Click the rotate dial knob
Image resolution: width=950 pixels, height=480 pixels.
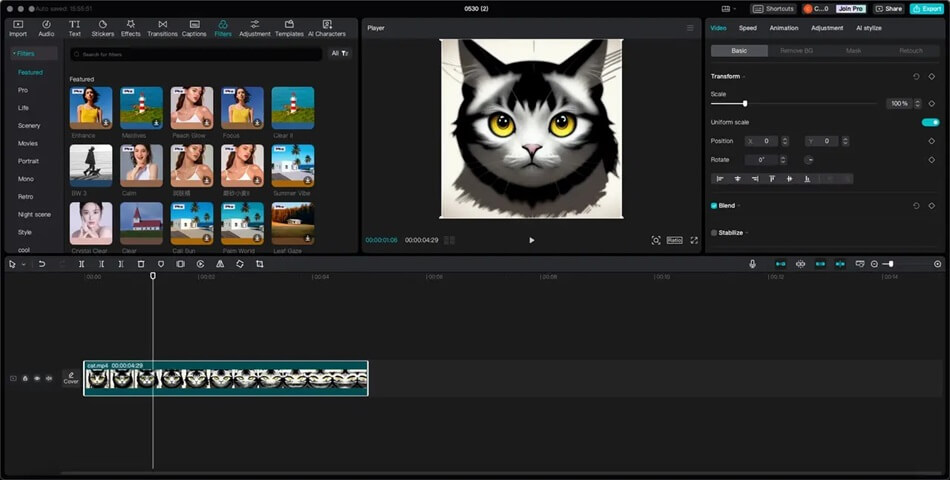809,160
